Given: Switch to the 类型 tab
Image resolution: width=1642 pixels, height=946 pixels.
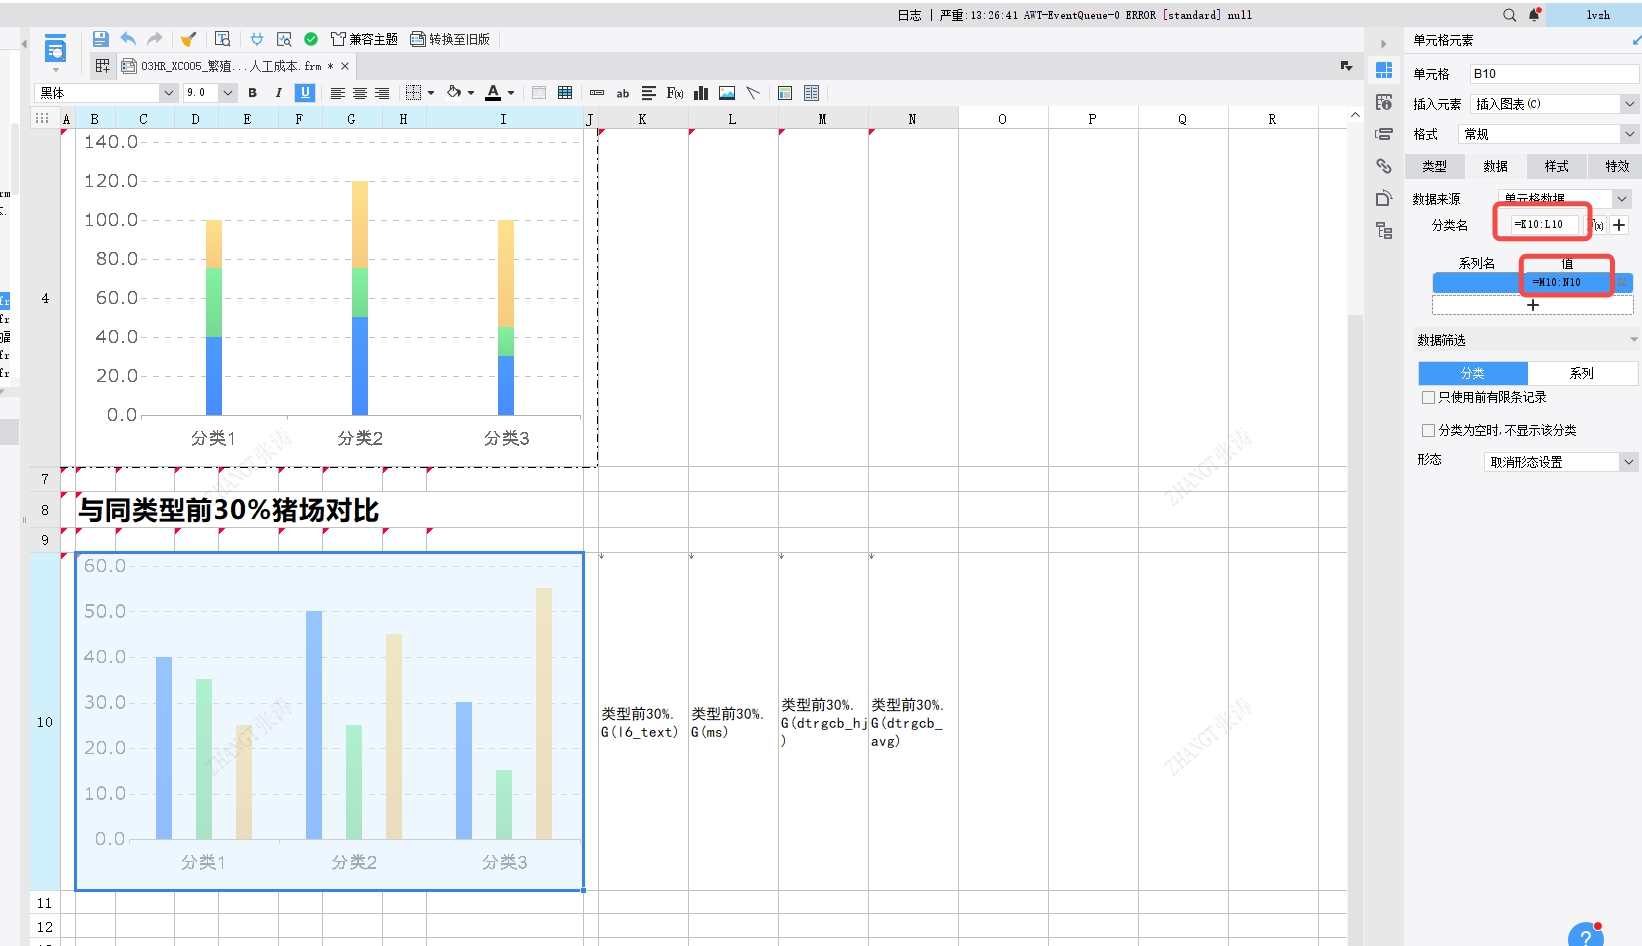Looking at the screenshot, I should pyautogui.click(x=1435, y=166).
